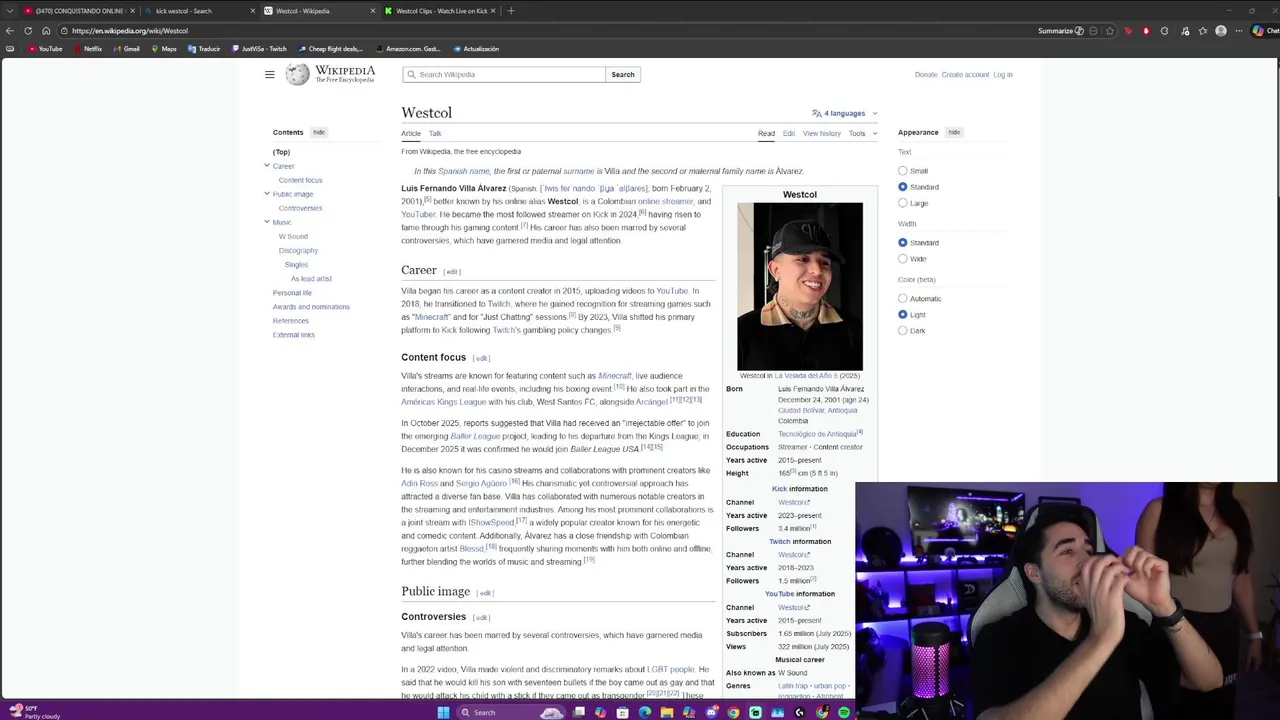
Task: Edit the Career section via its edit link
Action: click(452, 272)
